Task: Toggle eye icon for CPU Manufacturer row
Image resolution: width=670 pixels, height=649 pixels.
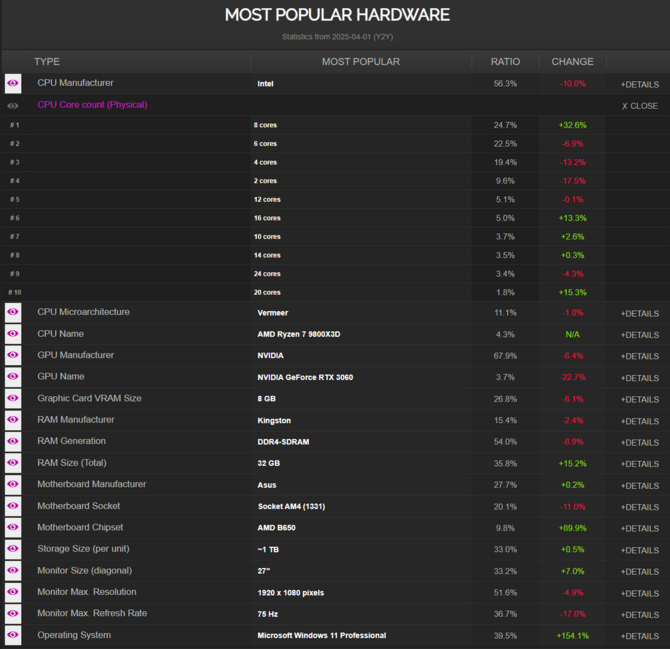Action: 13,83
